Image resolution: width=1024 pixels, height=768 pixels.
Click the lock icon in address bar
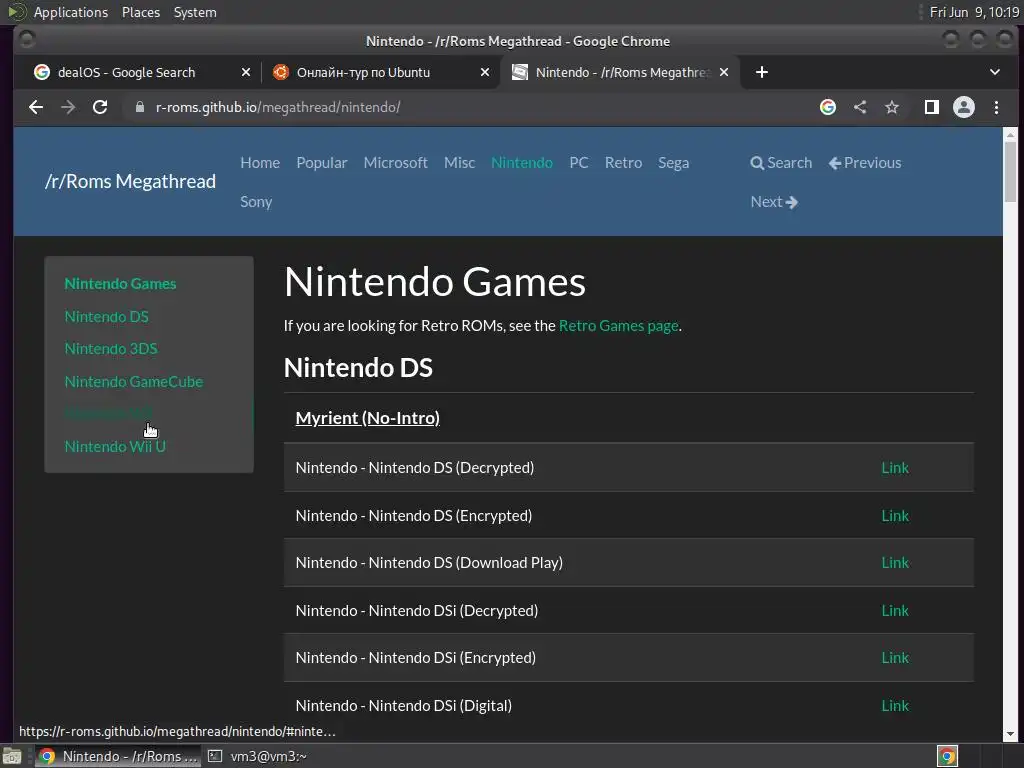tap(140, 107)
